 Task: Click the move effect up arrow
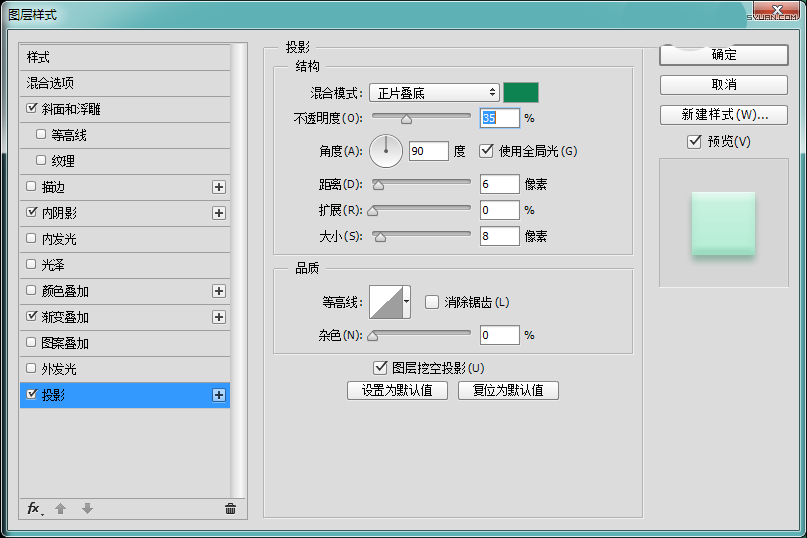tap(60, 508)
